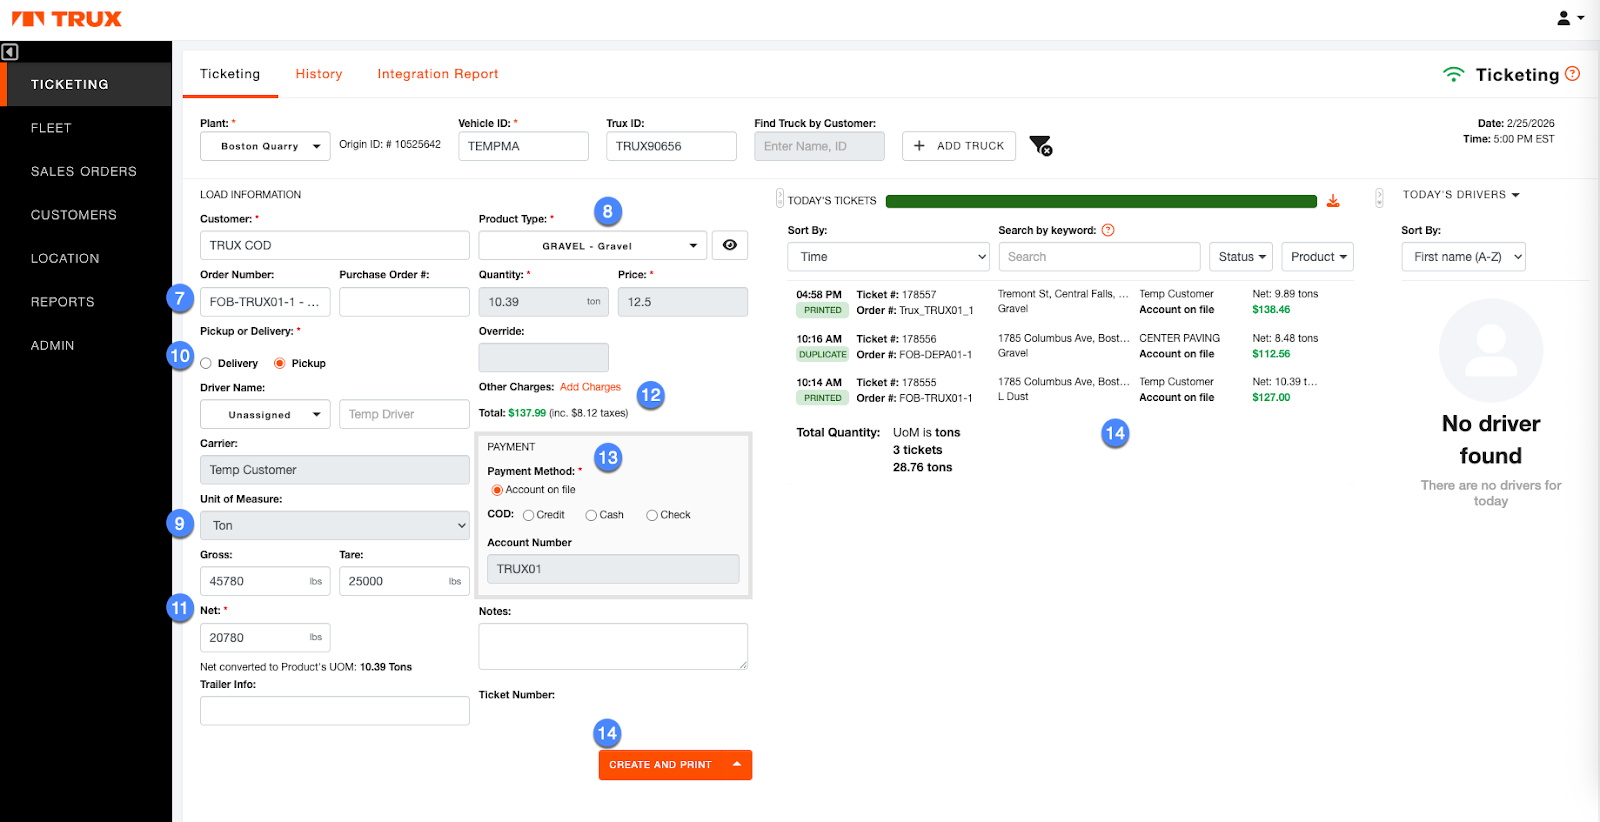The image size is (1600, 822).
Task: Open the Plant dropdown showing Boston Quarry
Action: click(265, 146)
